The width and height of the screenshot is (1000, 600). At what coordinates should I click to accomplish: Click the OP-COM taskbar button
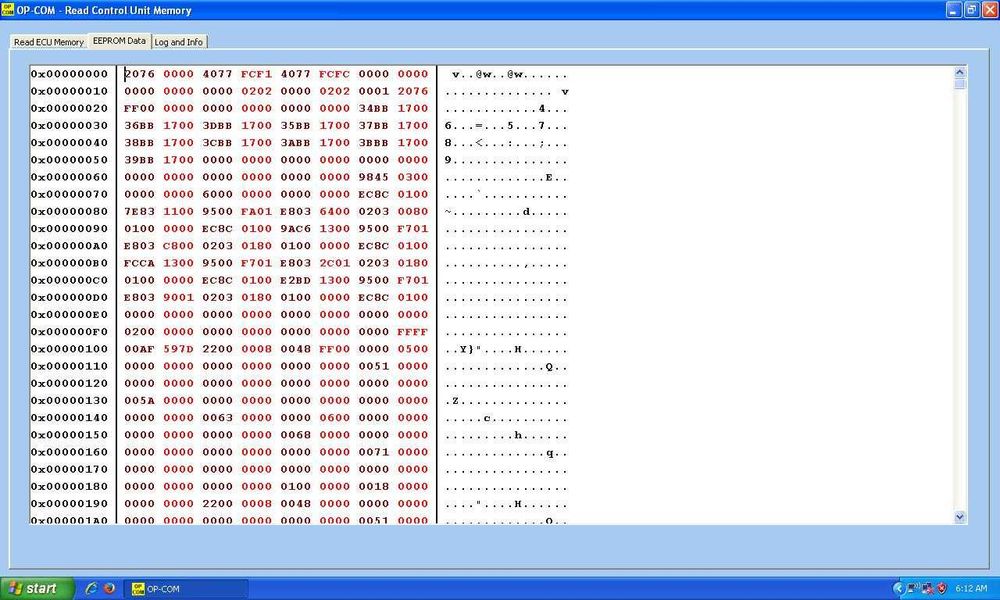coord(186,589)
